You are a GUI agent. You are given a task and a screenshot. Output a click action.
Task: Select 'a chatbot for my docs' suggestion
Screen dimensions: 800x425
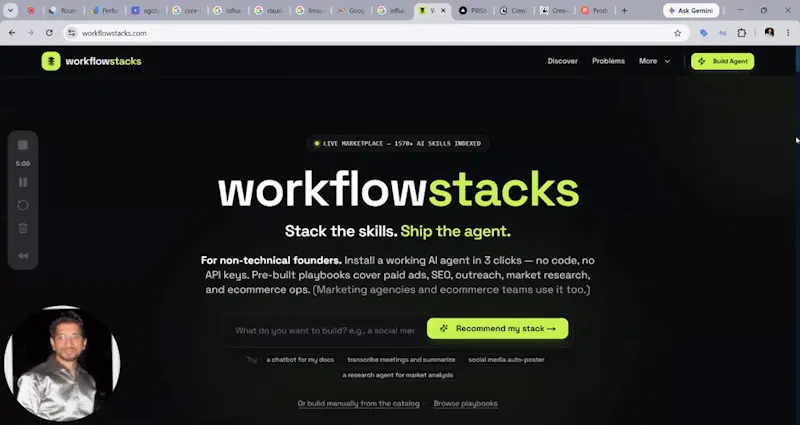(300, 360)
